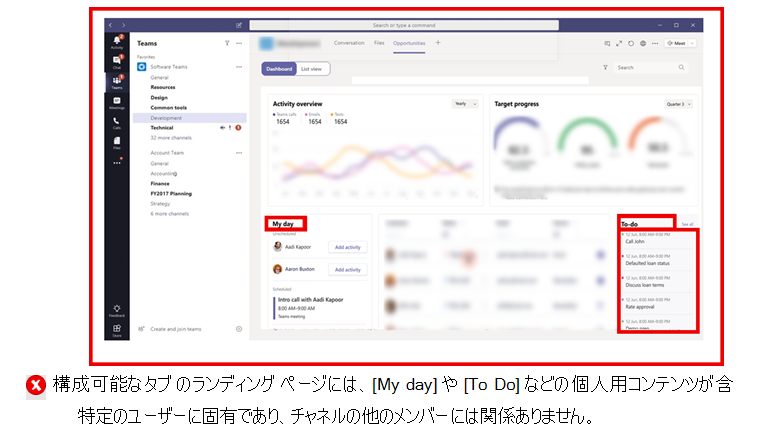Screen dimensions: 772x432
Task: Add activity for Aaron Buxton
Action: [348, 270]
